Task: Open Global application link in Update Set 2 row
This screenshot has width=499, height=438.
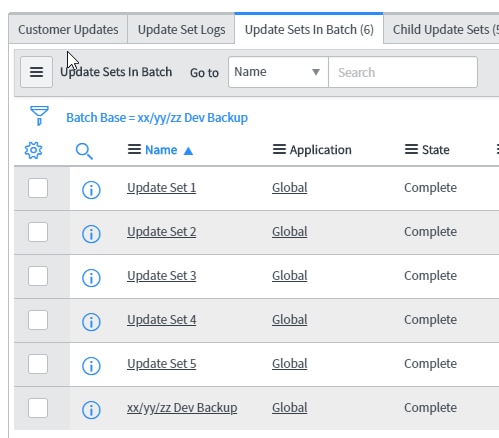Action: coord(290,232)
